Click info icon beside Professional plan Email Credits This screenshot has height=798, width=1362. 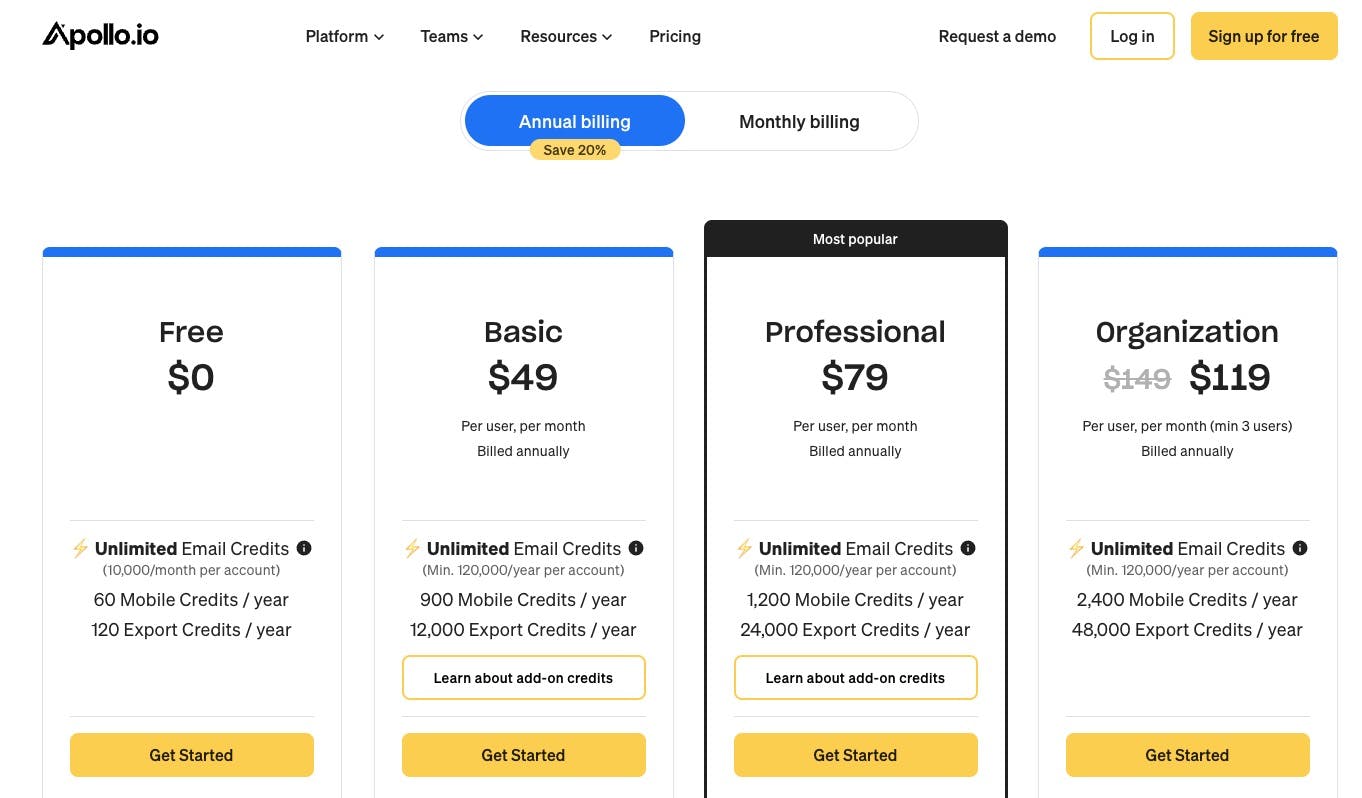tap(968, 548)
